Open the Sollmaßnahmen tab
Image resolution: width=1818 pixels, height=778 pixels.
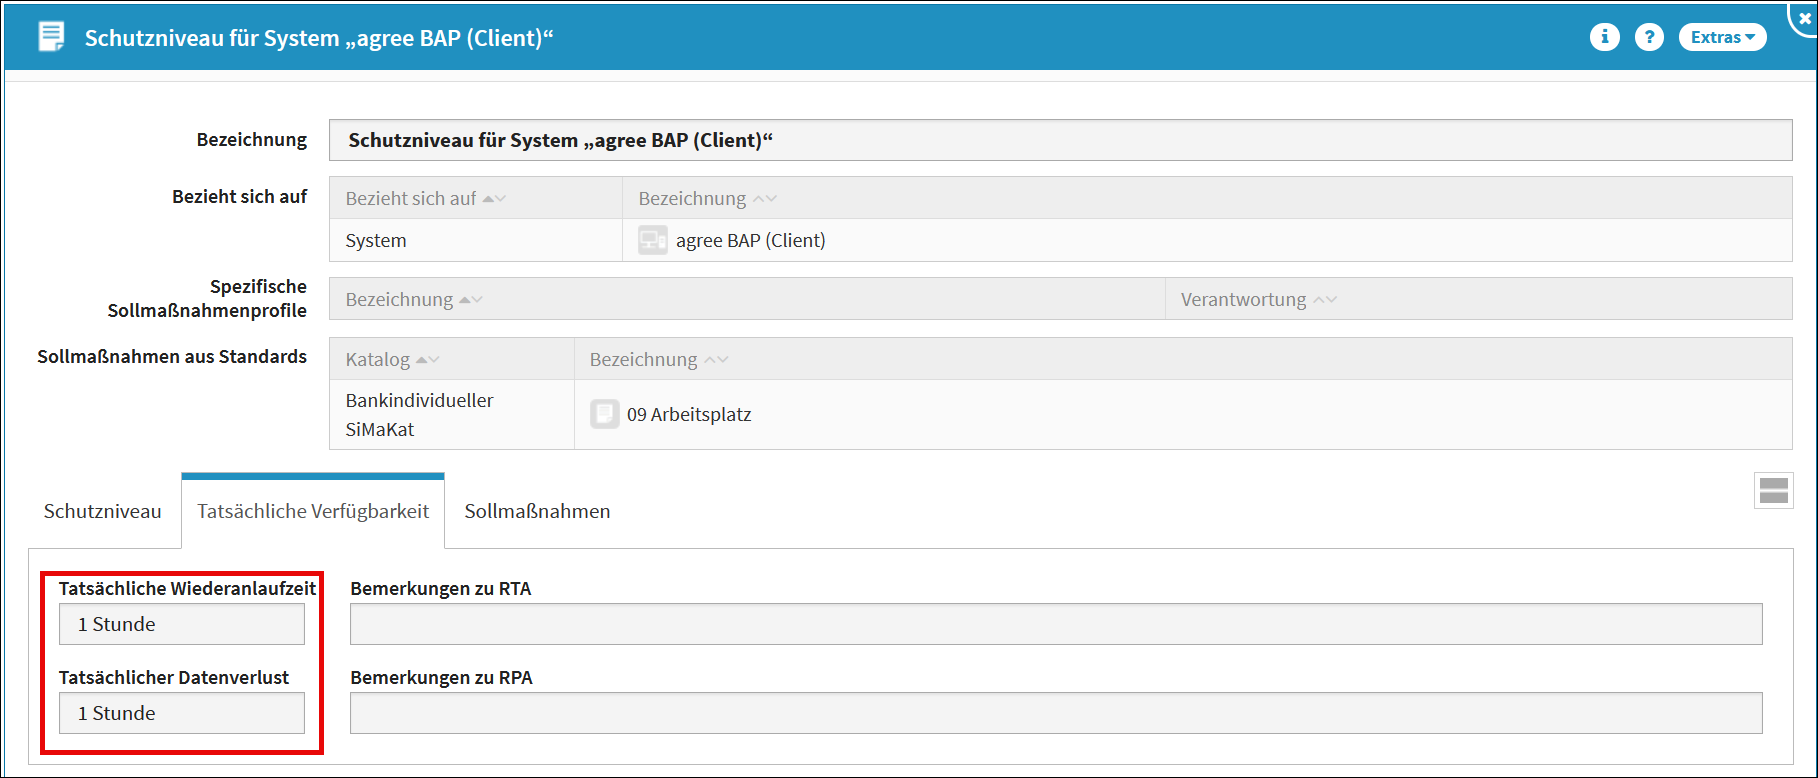(x=537, y=511)
